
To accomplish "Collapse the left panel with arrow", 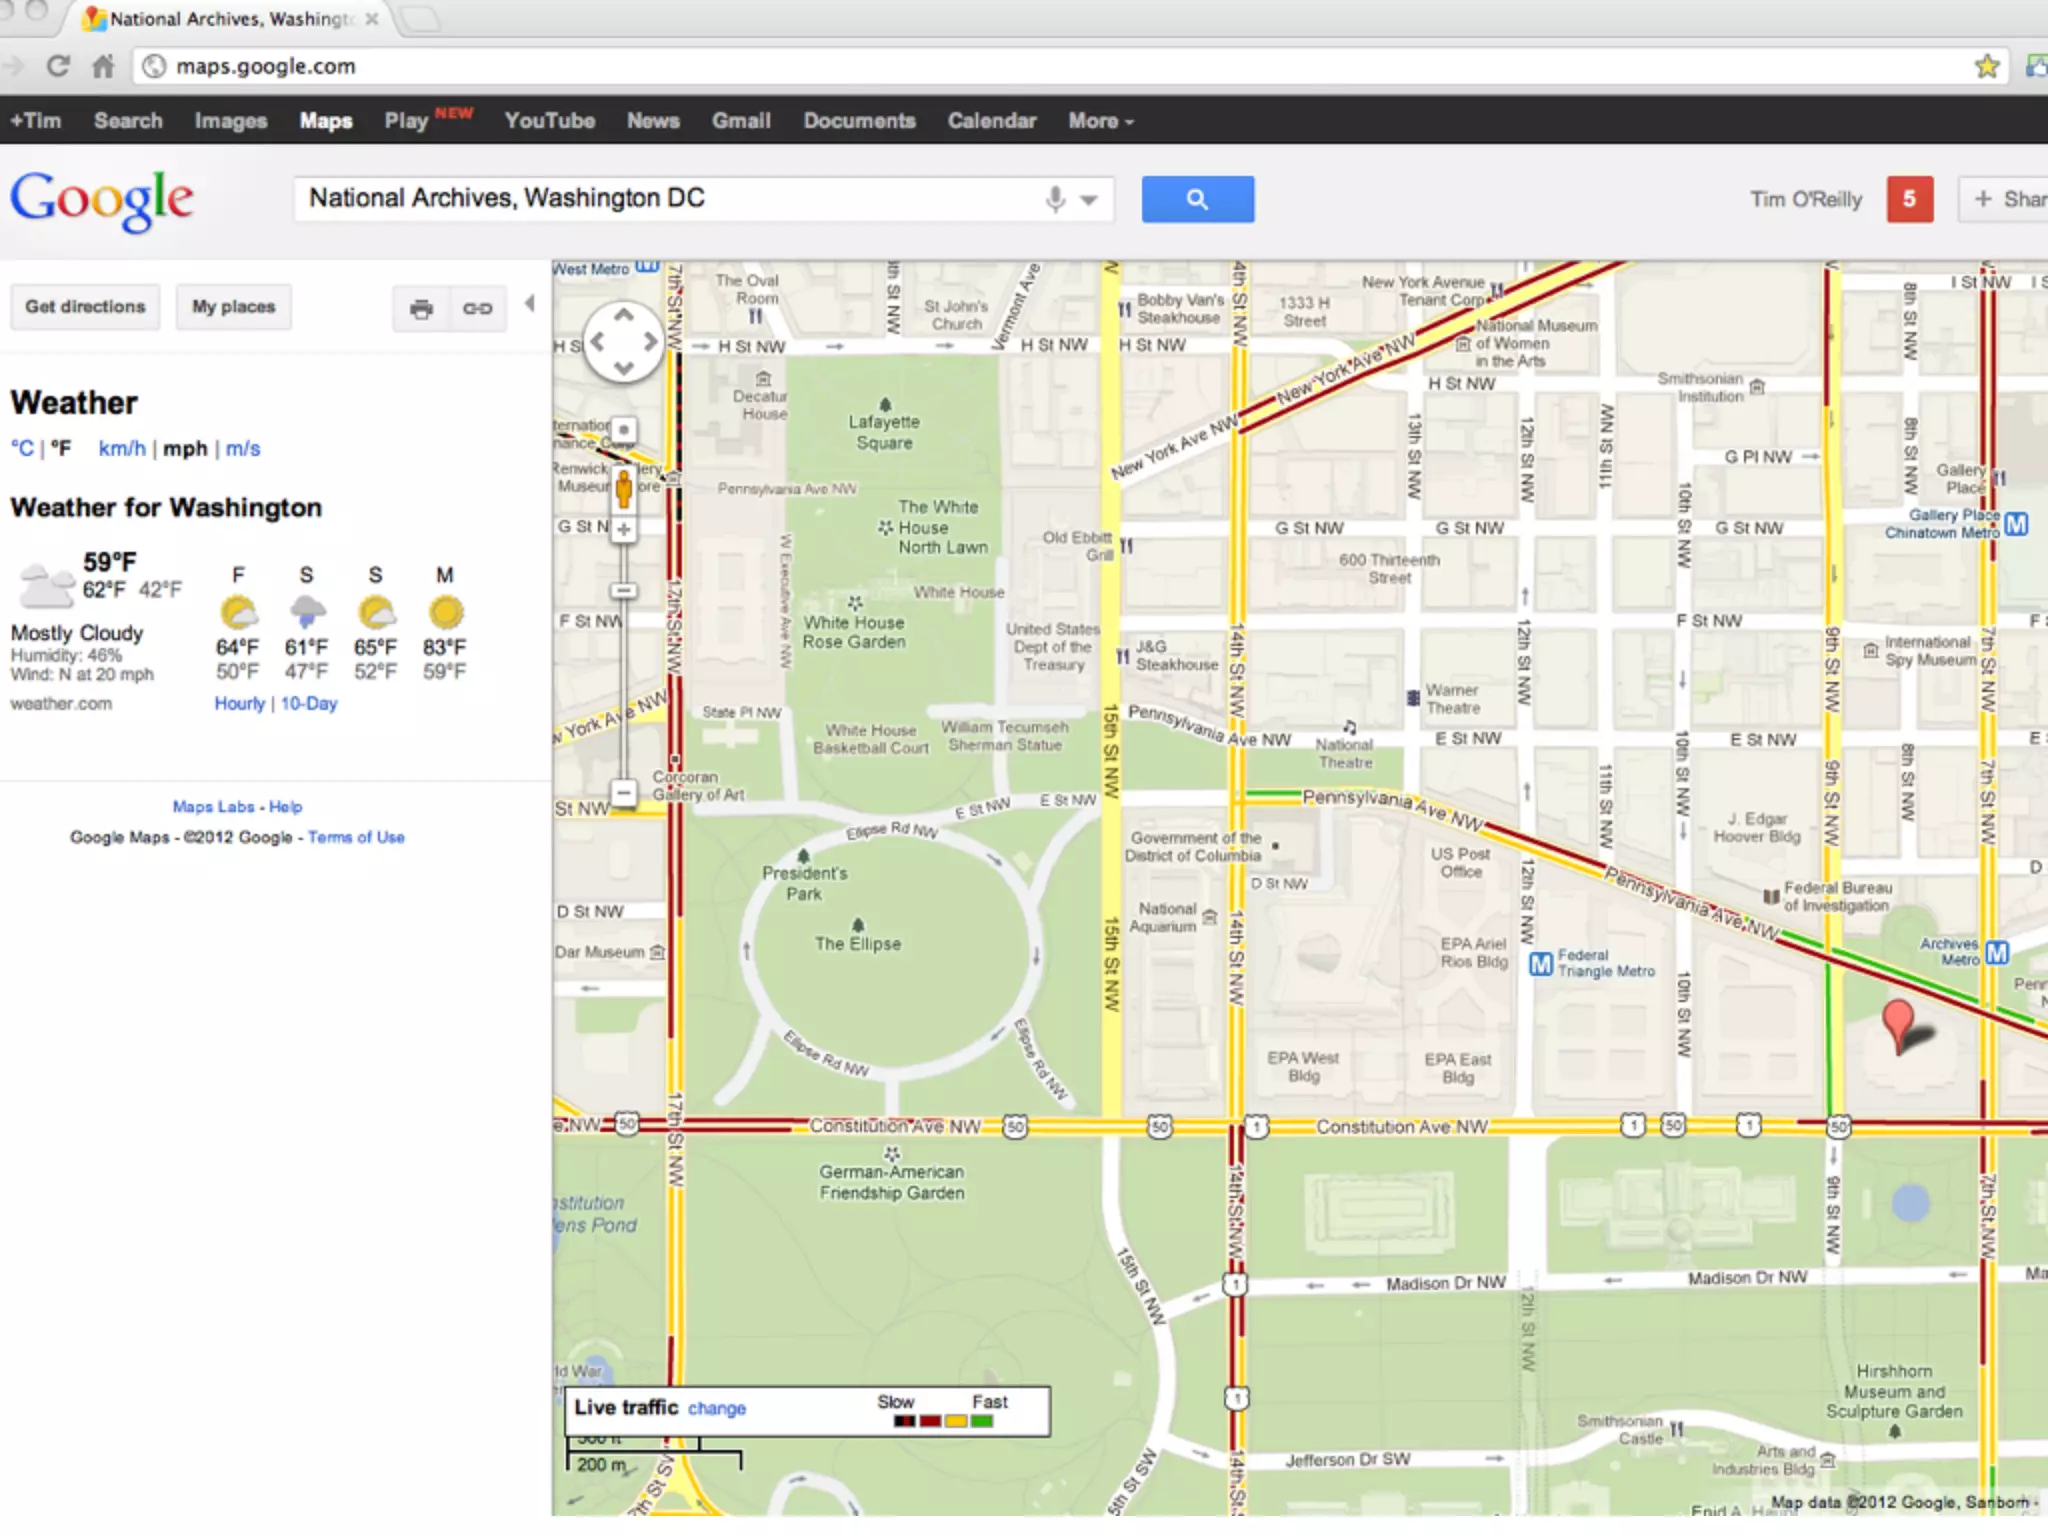I will click(x=530, y=303).
